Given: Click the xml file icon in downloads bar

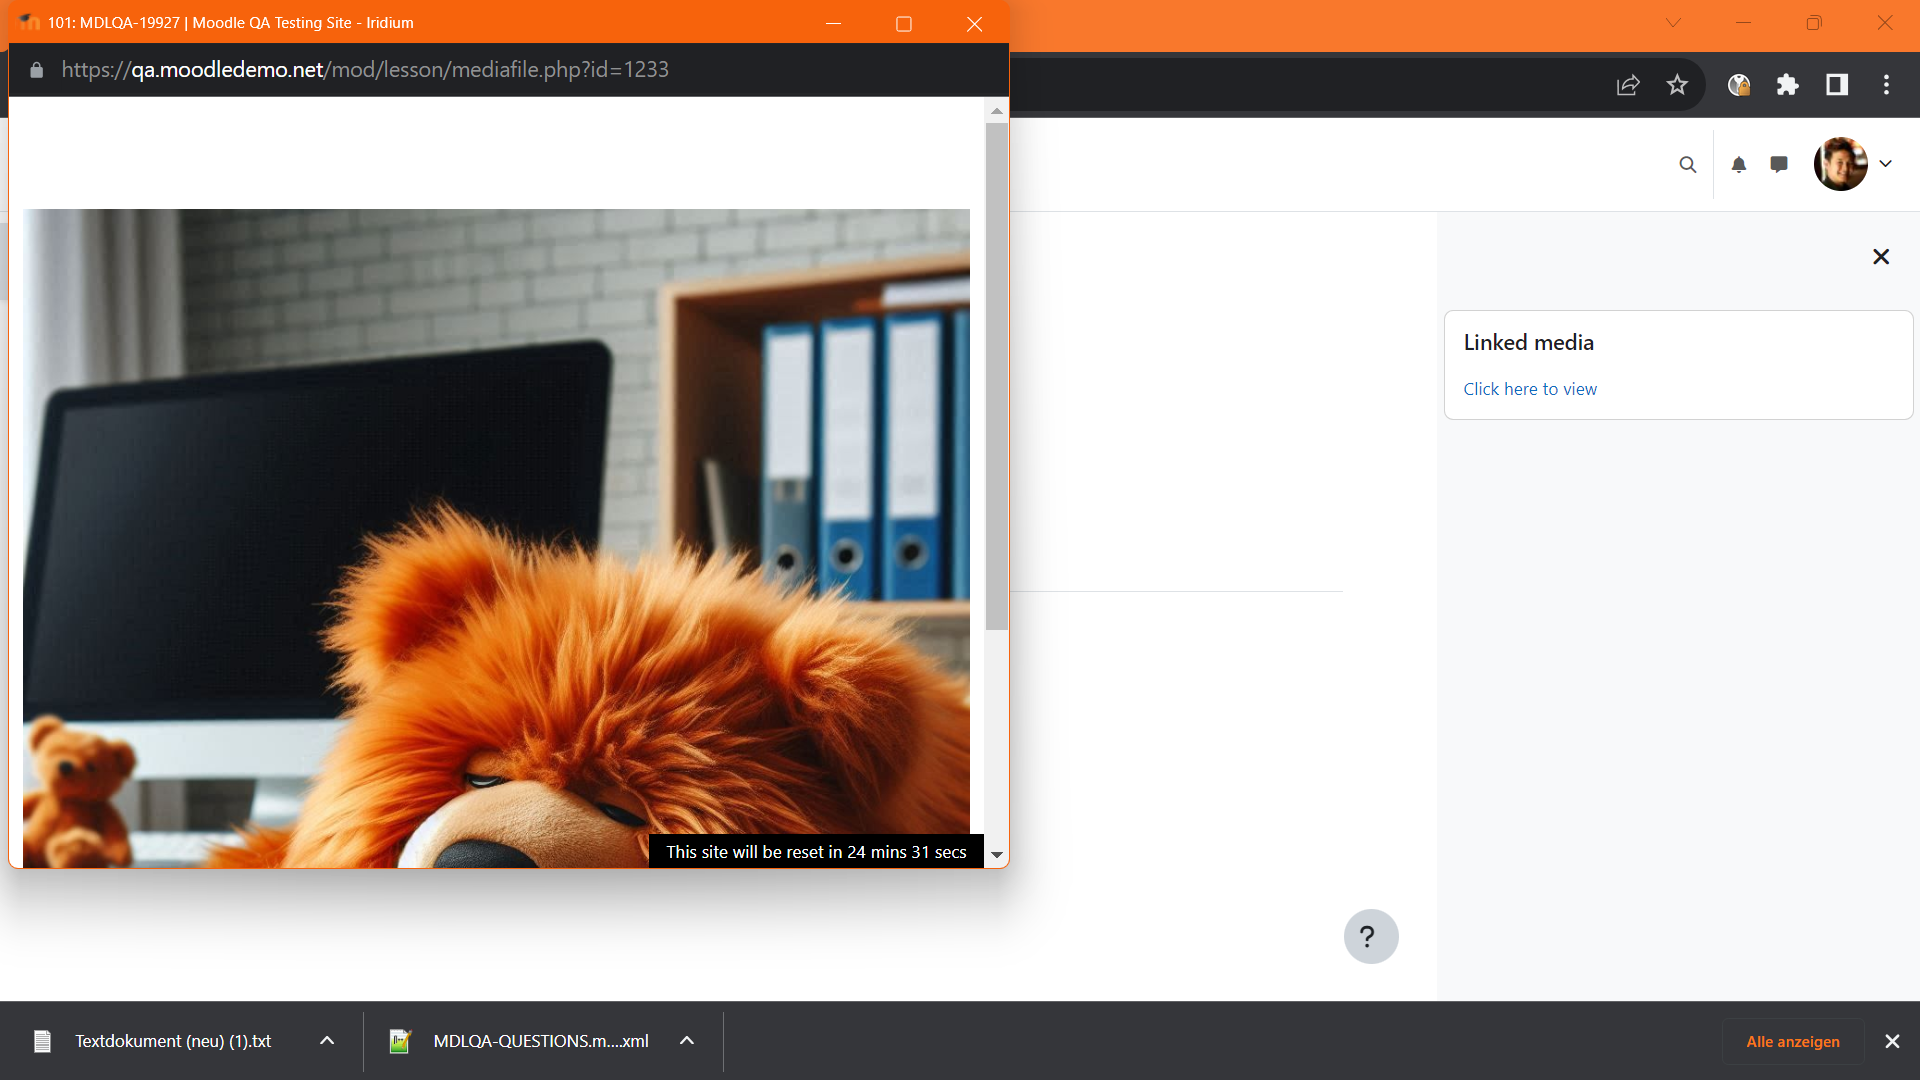Looking at the screenshot, I should 400,1041.
